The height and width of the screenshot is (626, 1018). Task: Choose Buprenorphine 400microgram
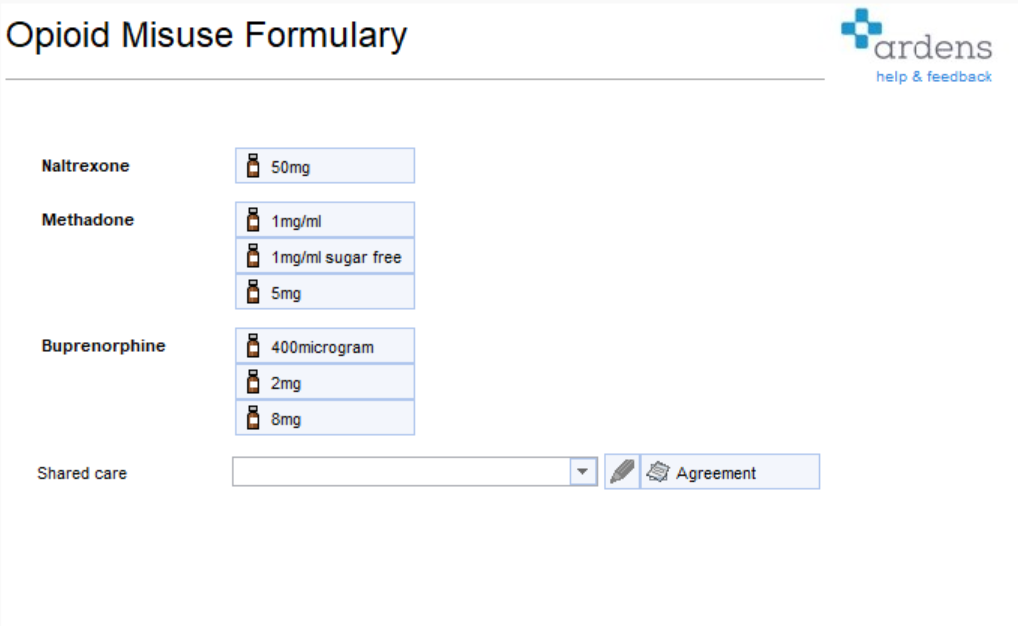point(325,346)
